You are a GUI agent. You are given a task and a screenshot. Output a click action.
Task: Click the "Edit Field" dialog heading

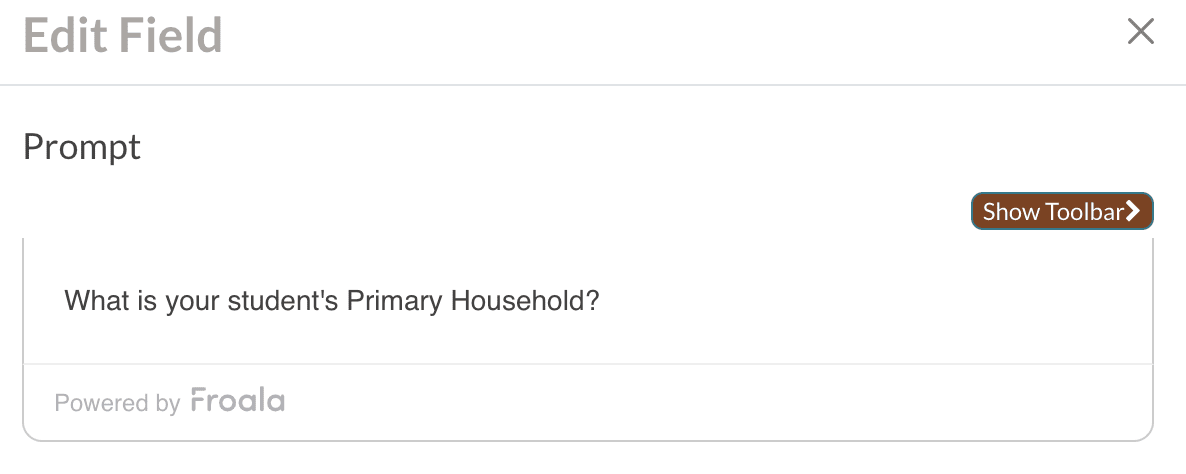(x=122, y=37)
